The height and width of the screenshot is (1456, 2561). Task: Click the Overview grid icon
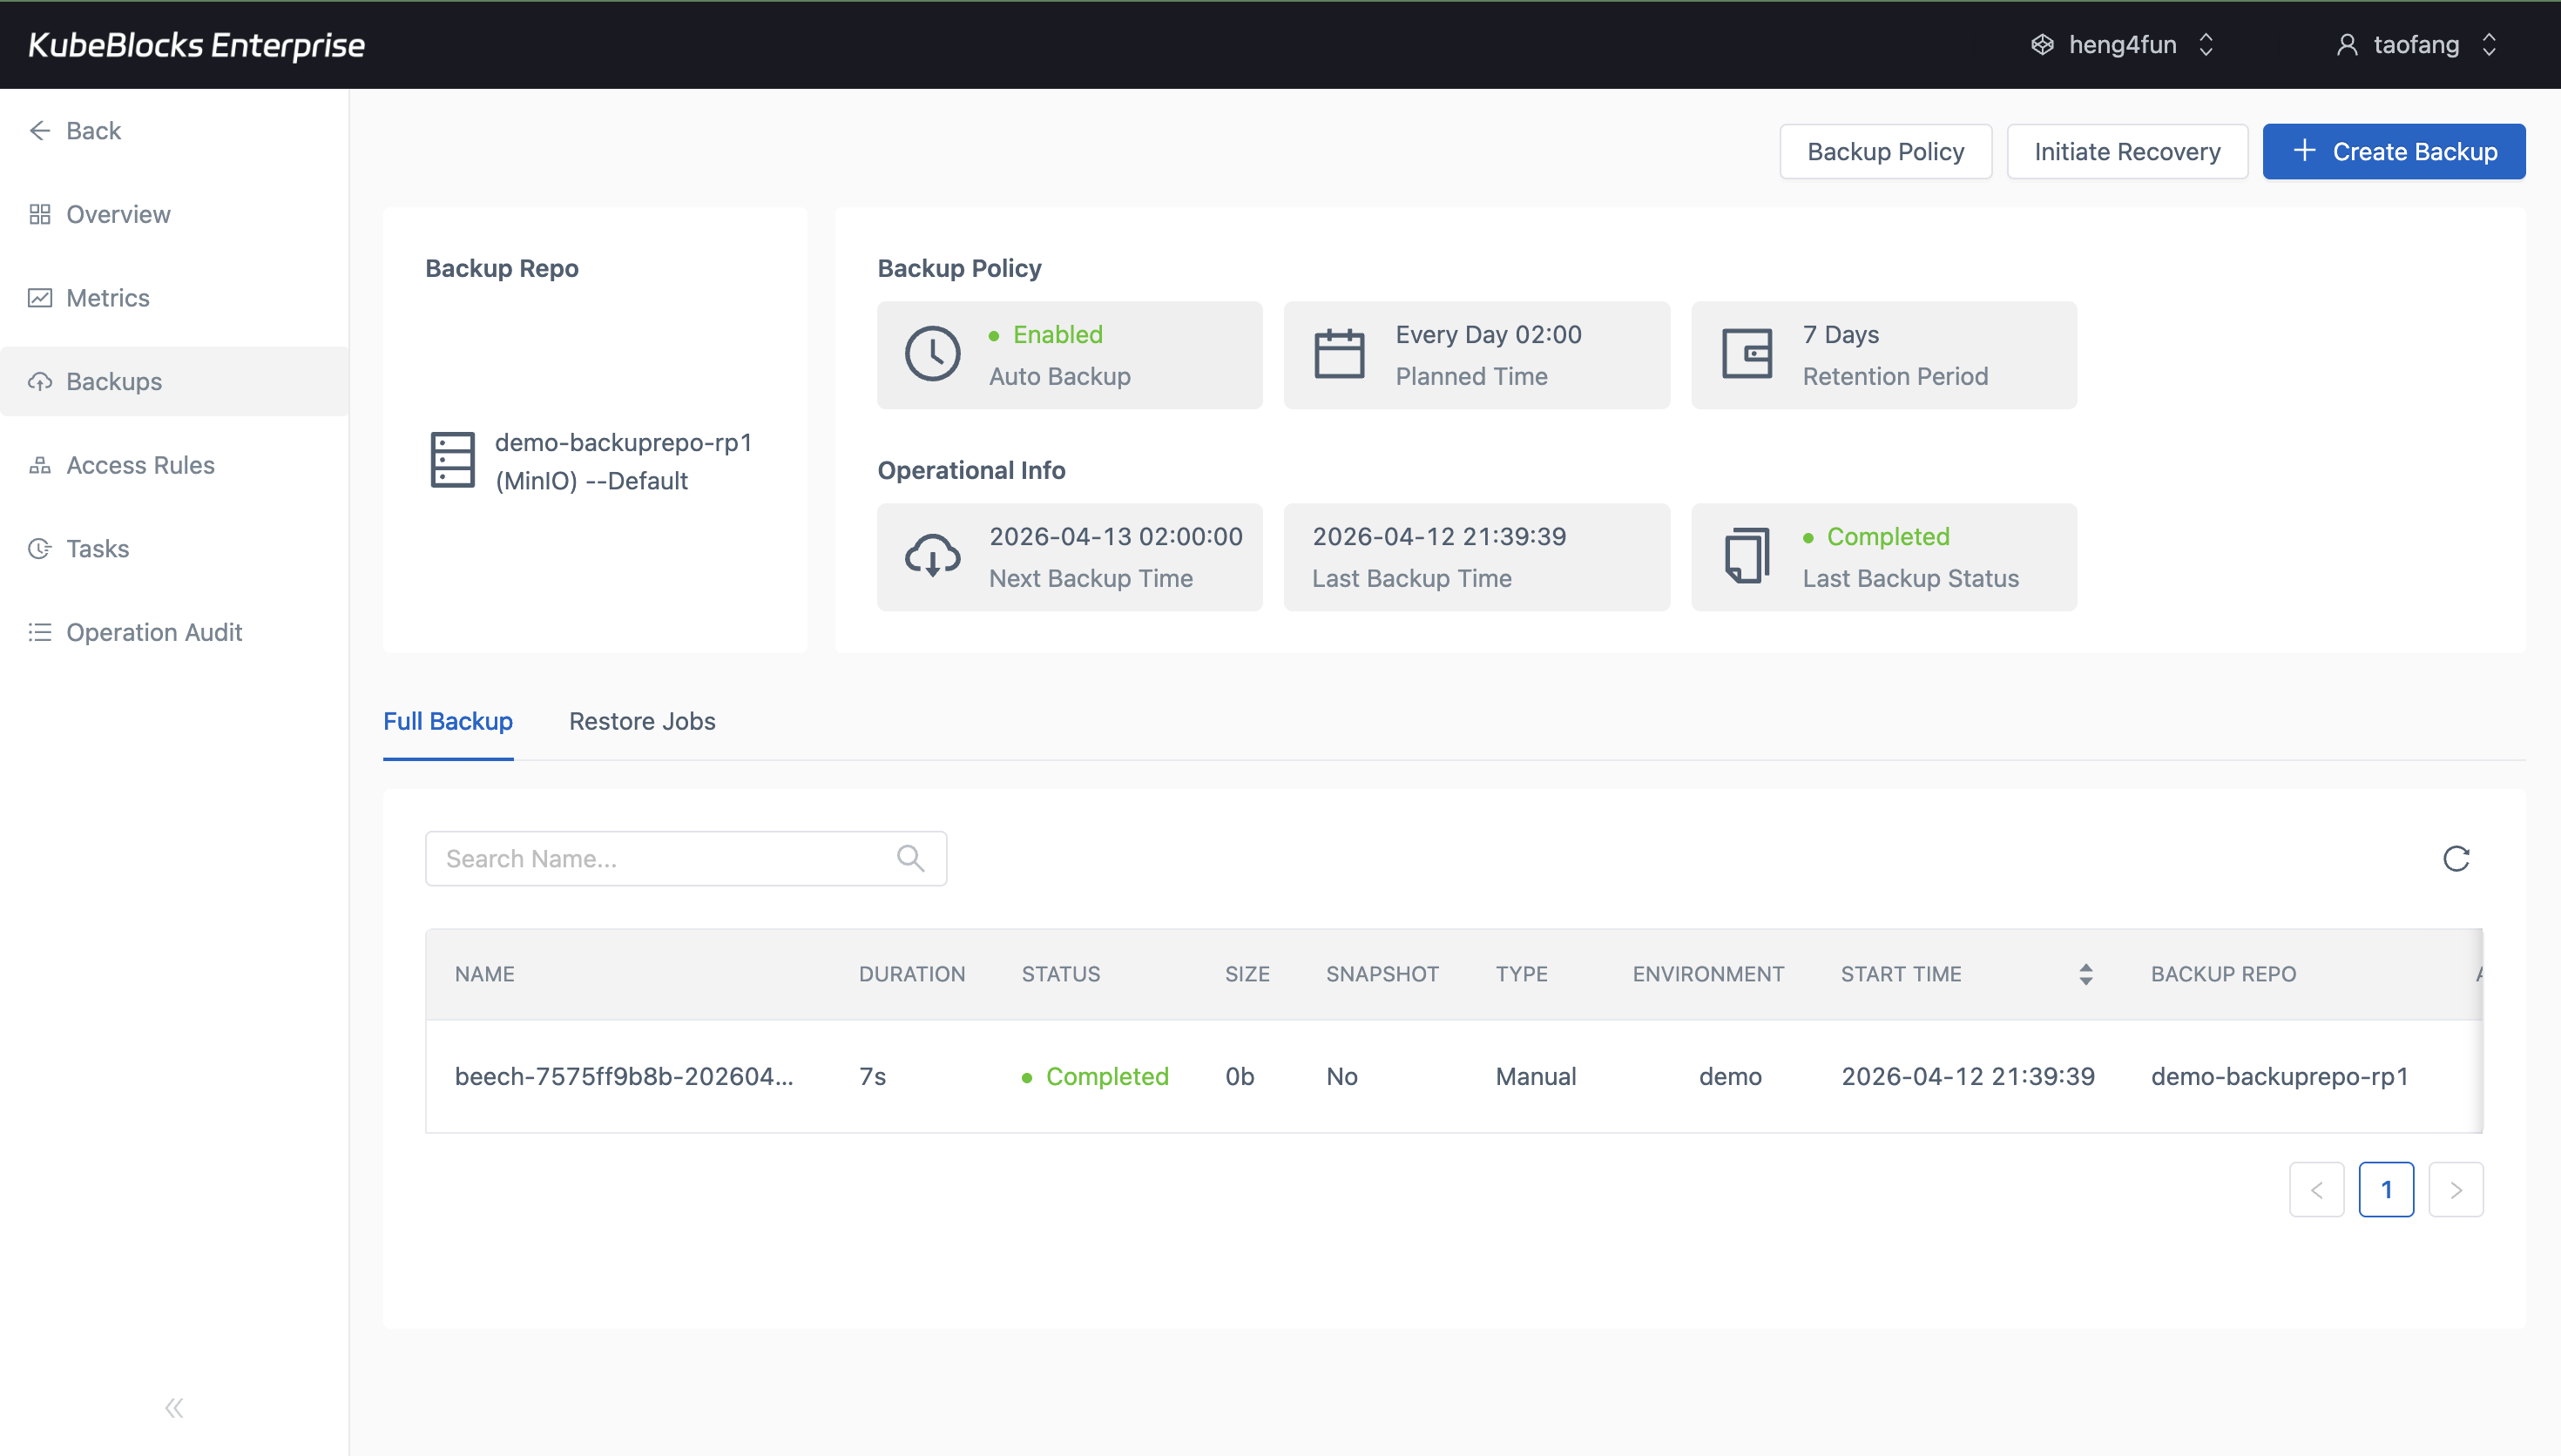click(x=40, y=214)
